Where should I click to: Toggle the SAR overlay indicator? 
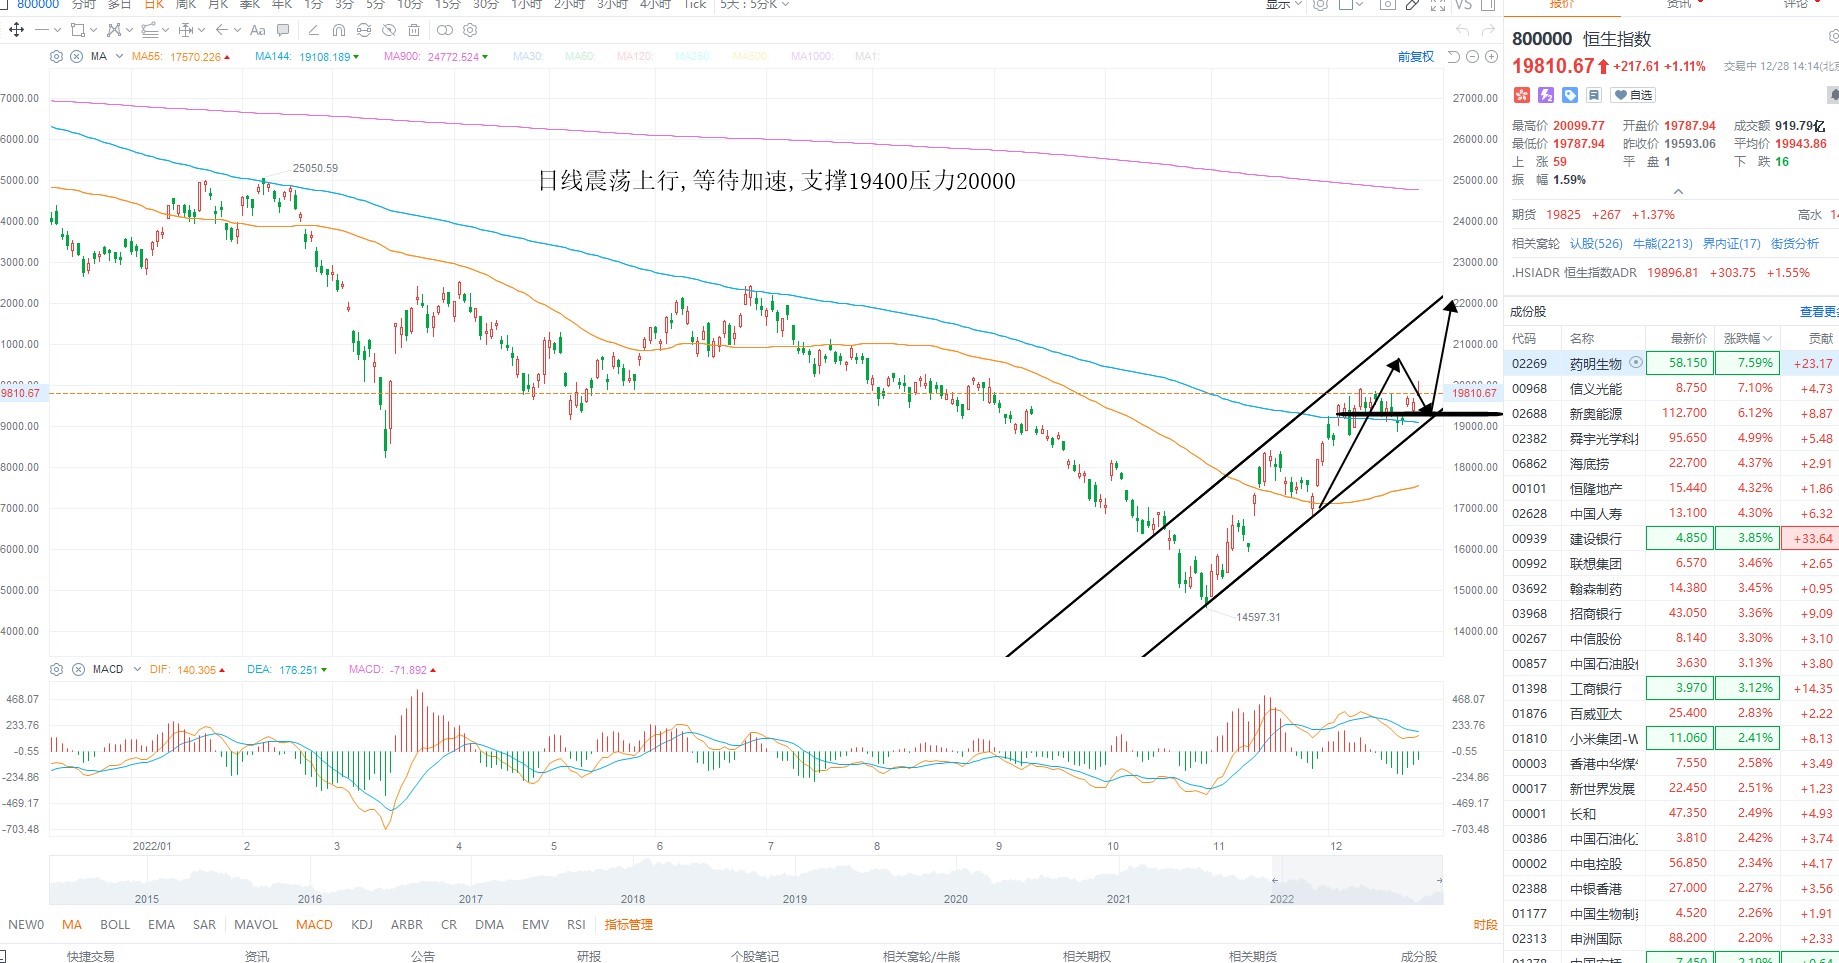coord(204,925)
